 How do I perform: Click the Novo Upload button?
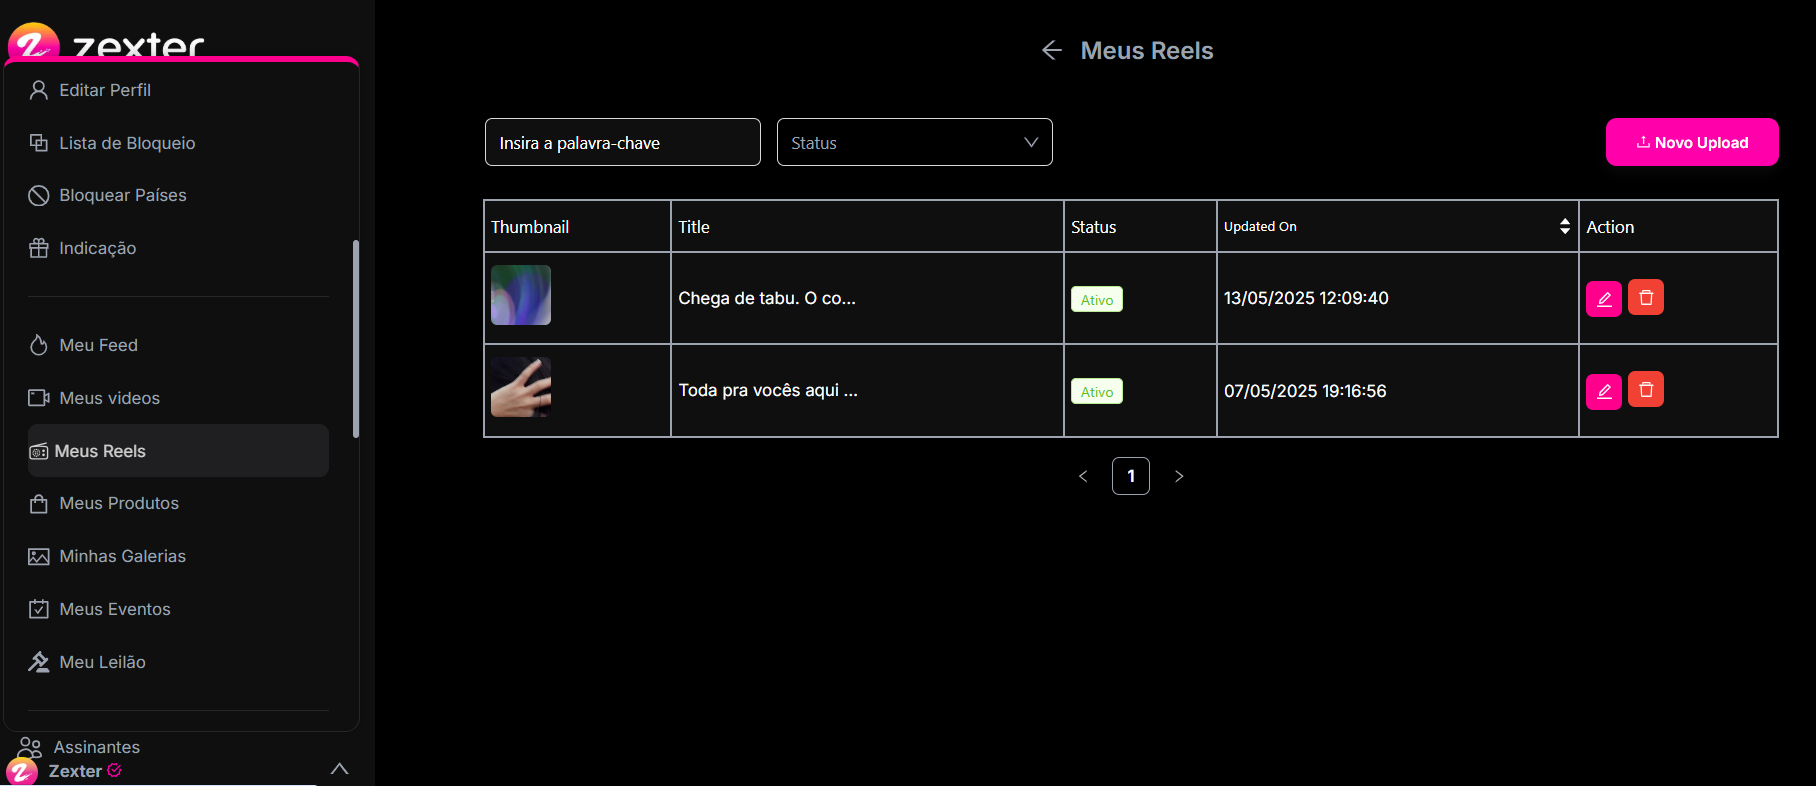pyautogui.click(x=1691, y=142)
